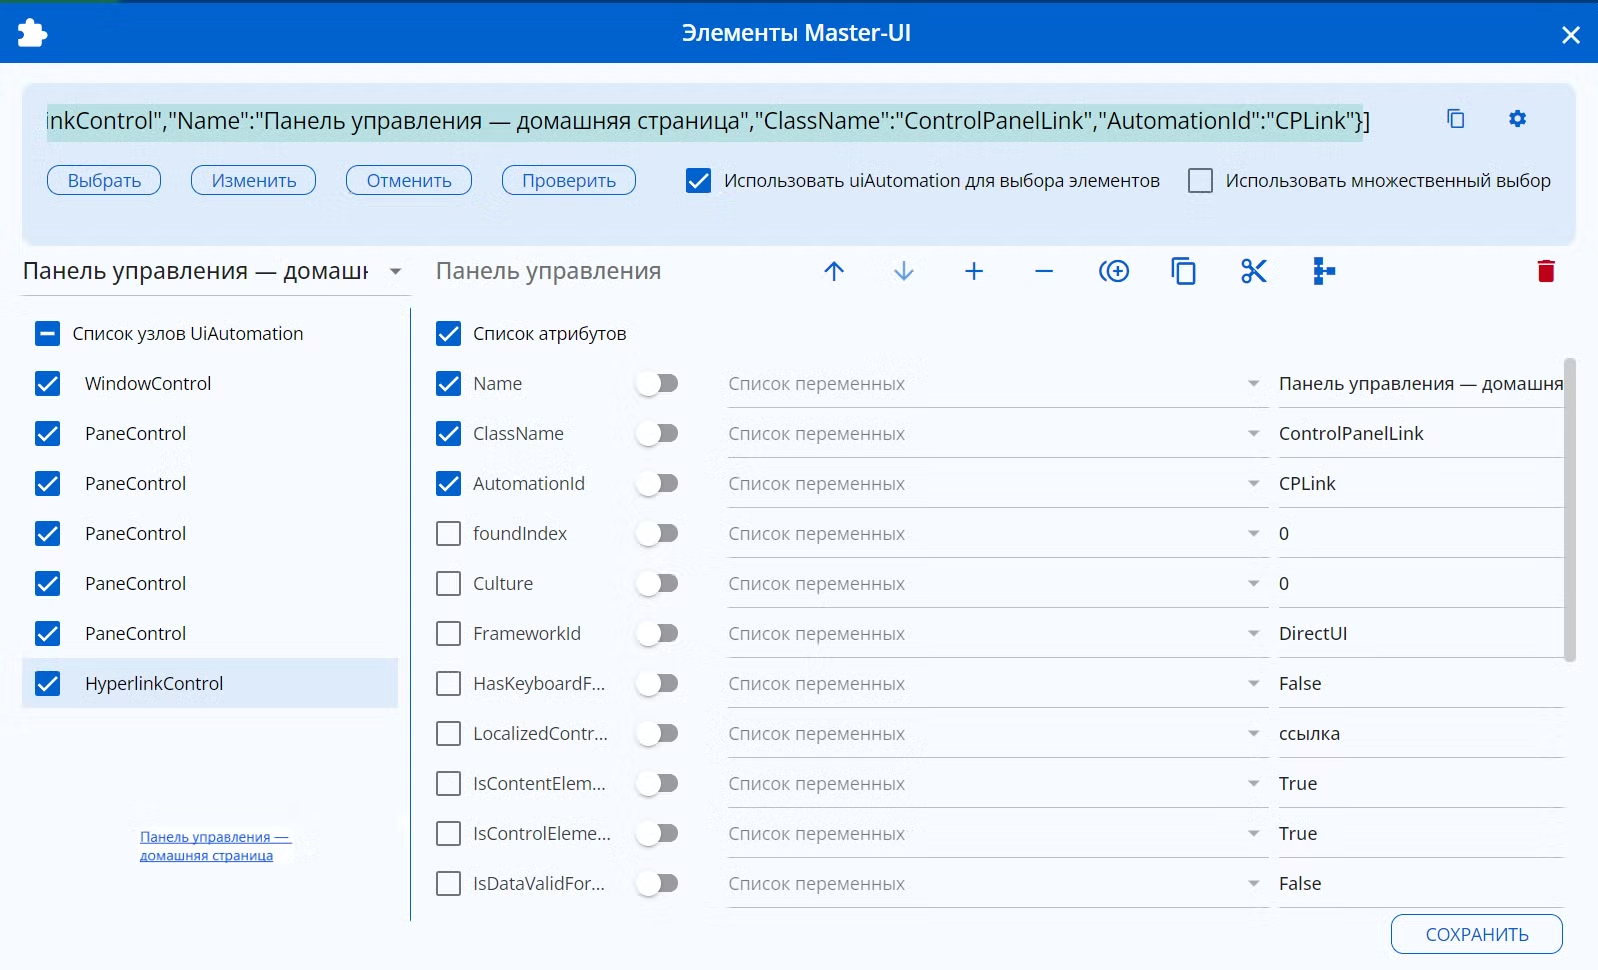This screenshot has height=970, width=1598.
Task: Uncheck the HyperlinkControl node checkbox
Action: [47, 684]
